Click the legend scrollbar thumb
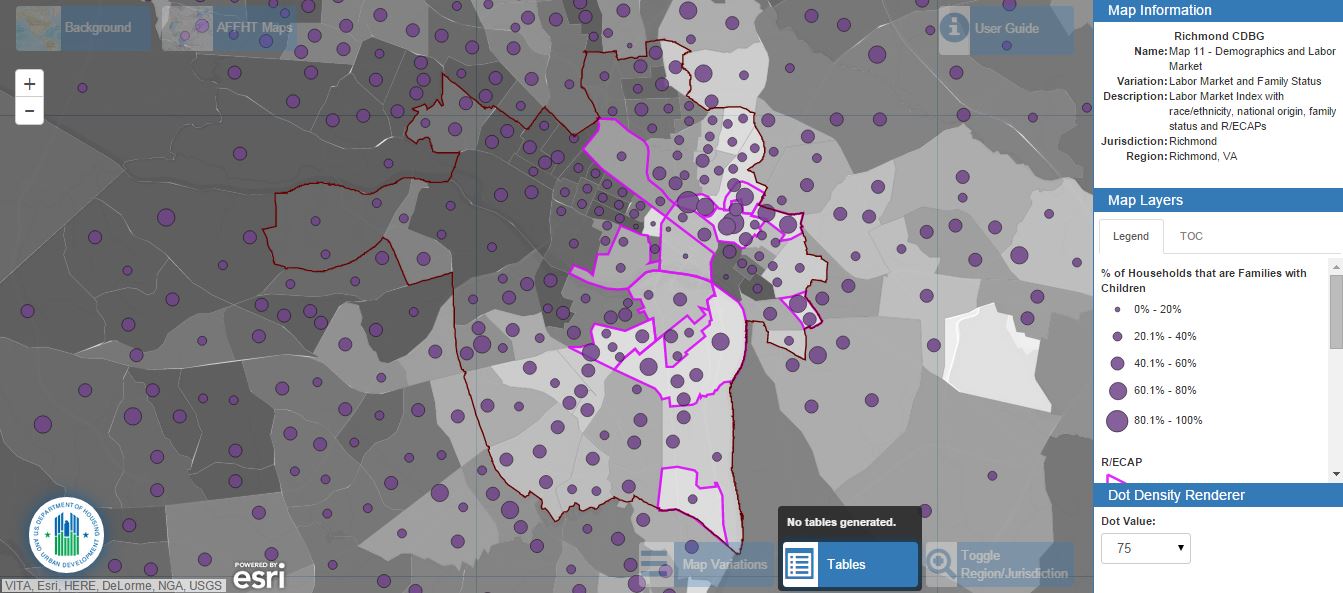The width and height of the screenshot is (1343, 593). click(1336, 311)
